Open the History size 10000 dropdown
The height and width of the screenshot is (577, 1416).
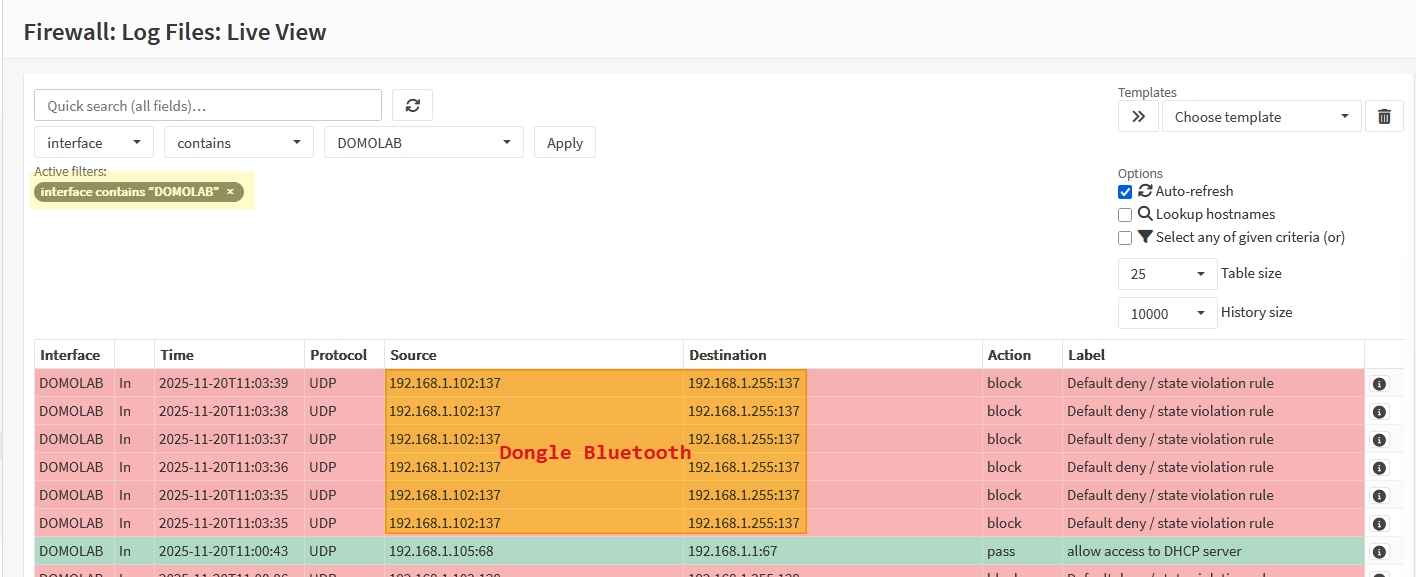pyautogui.click(x=1167, y=314)
